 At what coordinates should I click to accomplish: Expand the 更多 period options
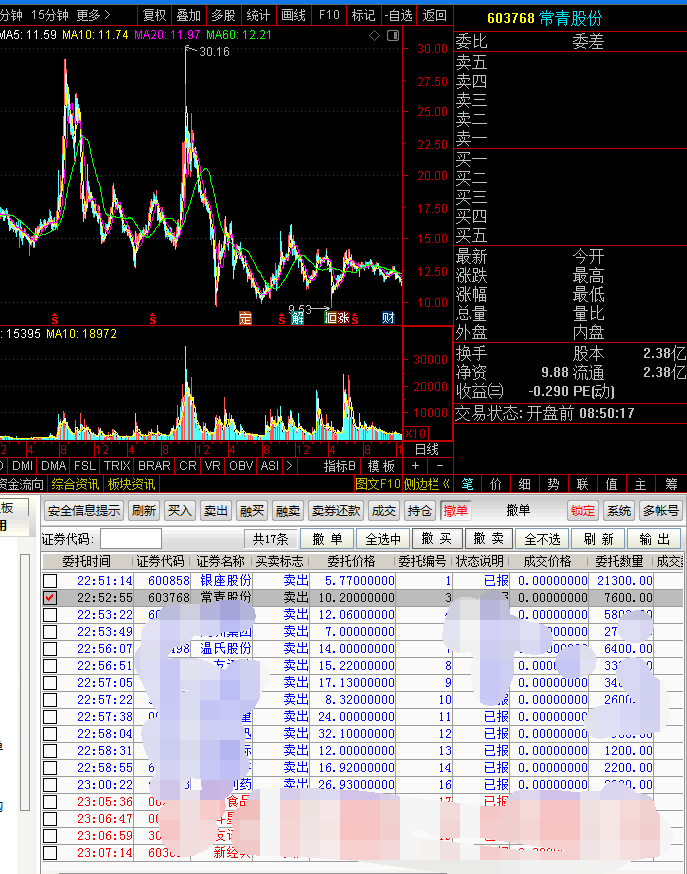(93, 15)
